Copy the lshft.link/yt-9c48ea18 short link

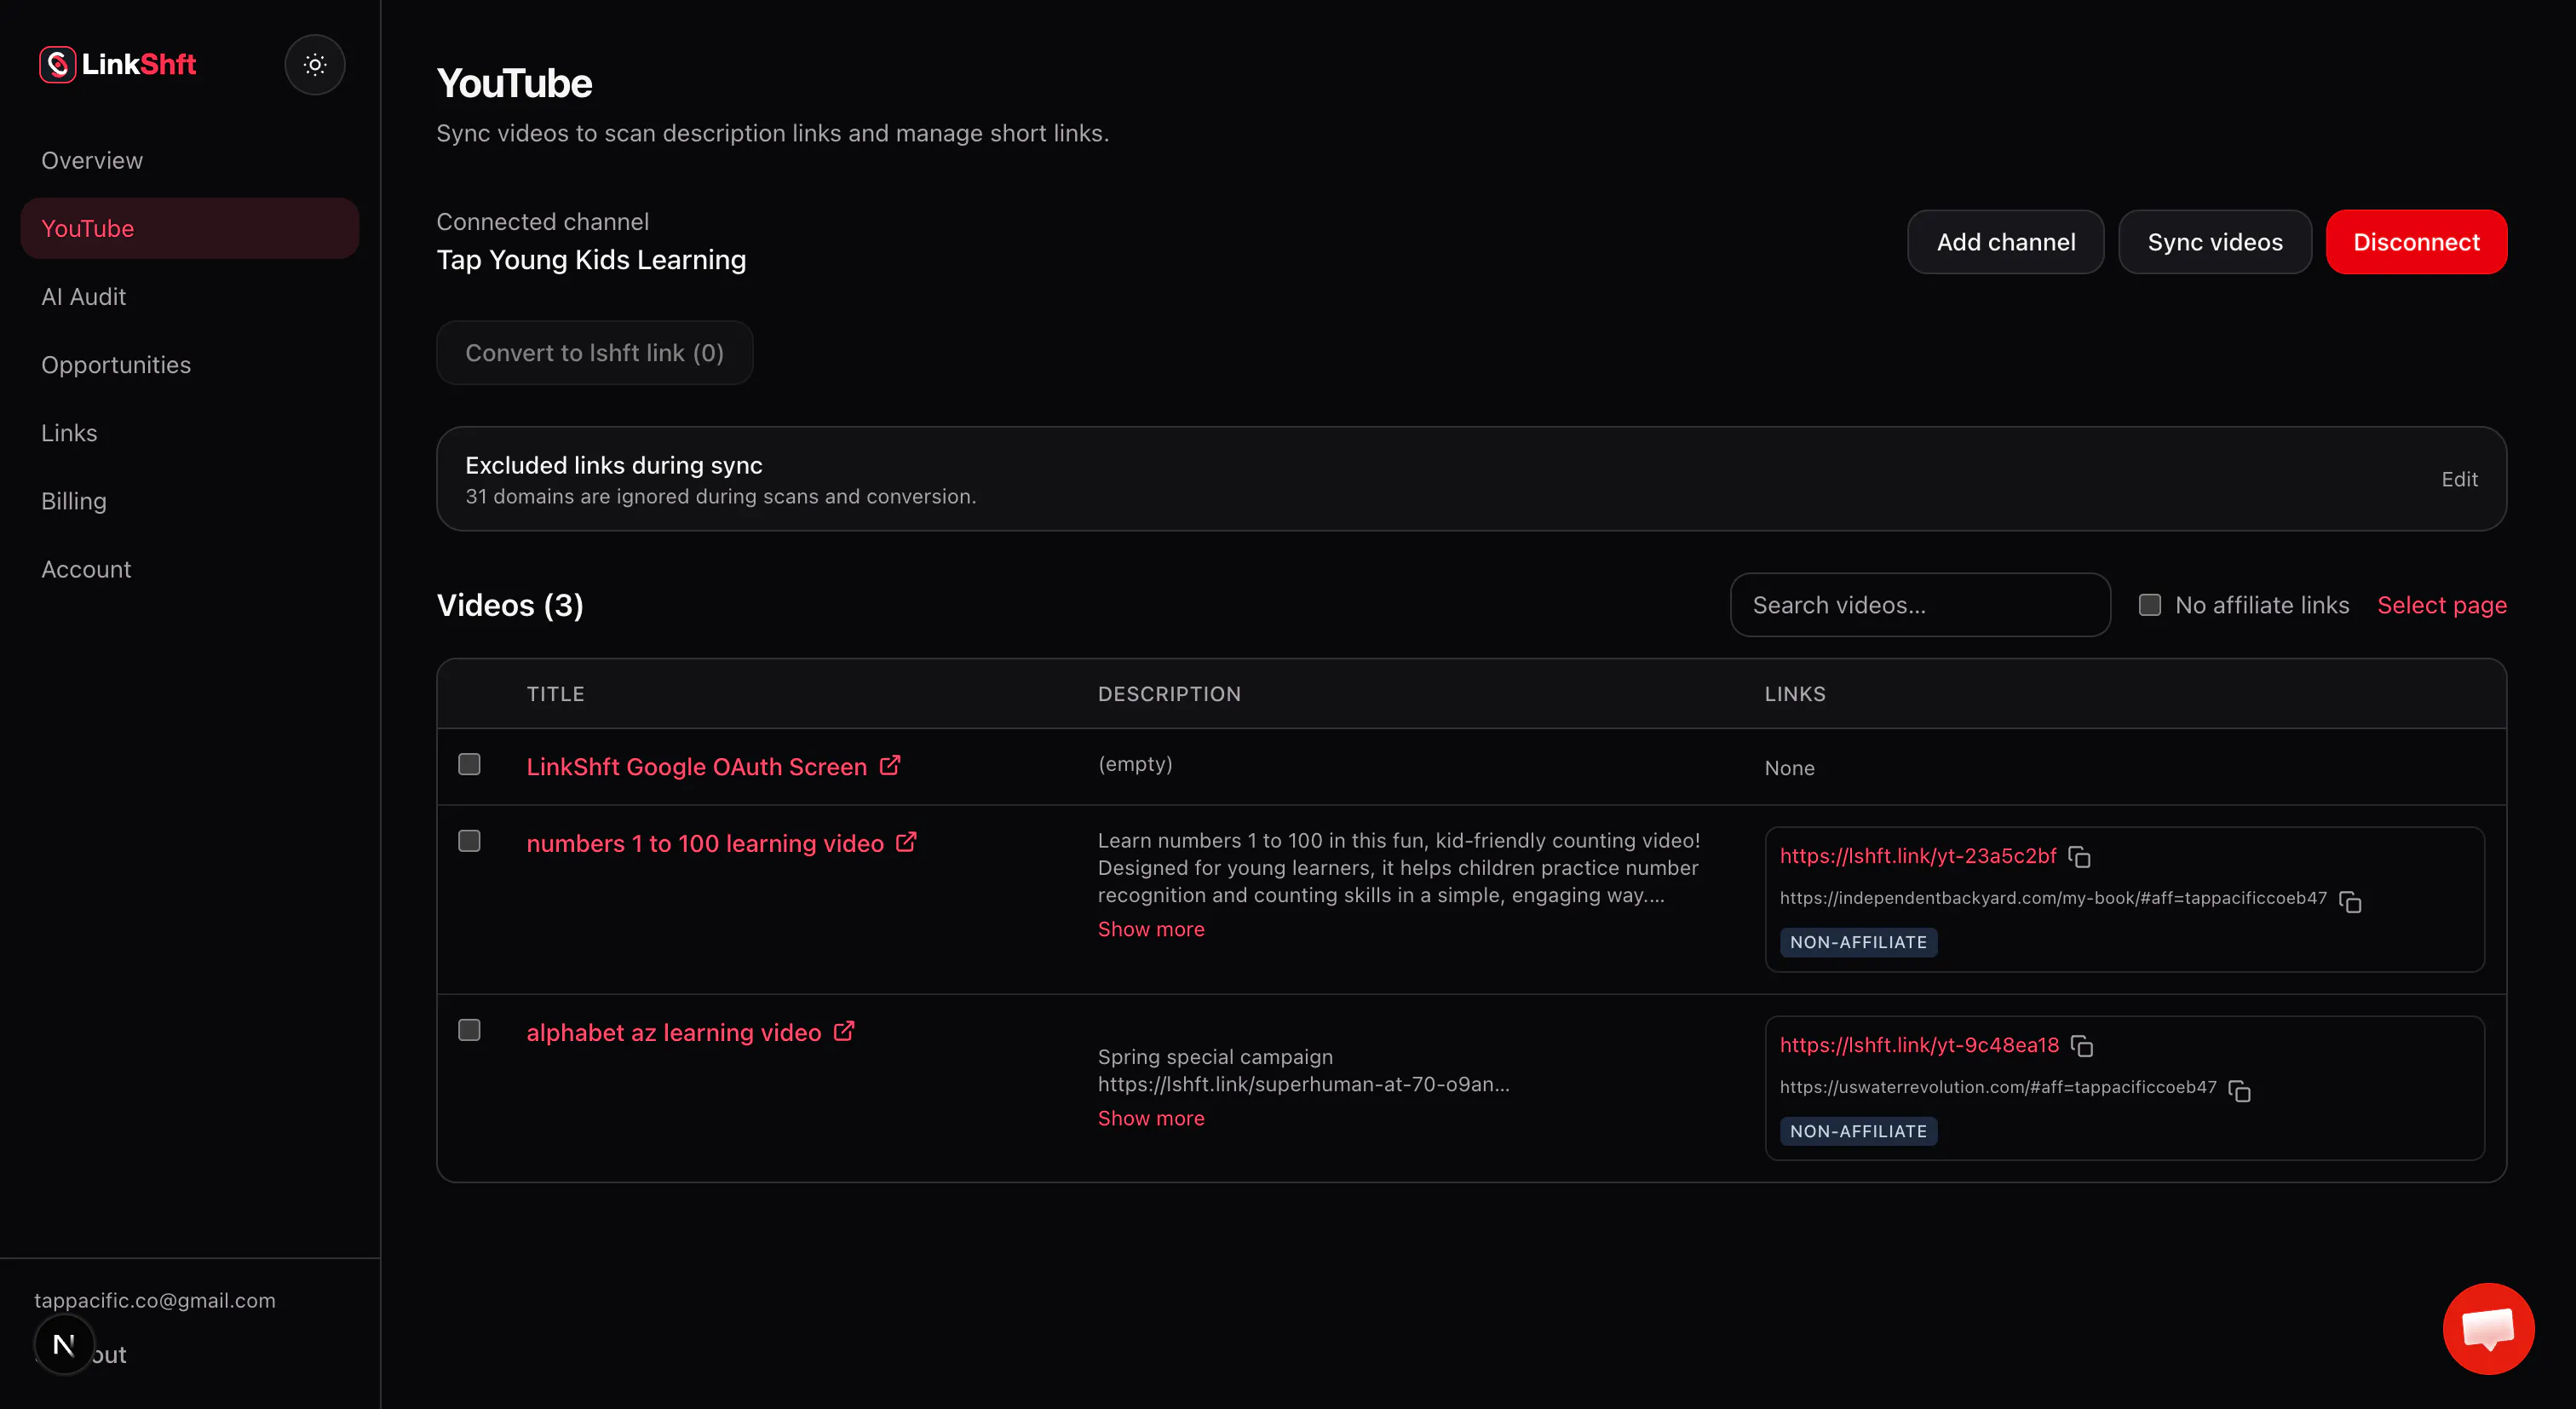(x=2082, y=1046)
